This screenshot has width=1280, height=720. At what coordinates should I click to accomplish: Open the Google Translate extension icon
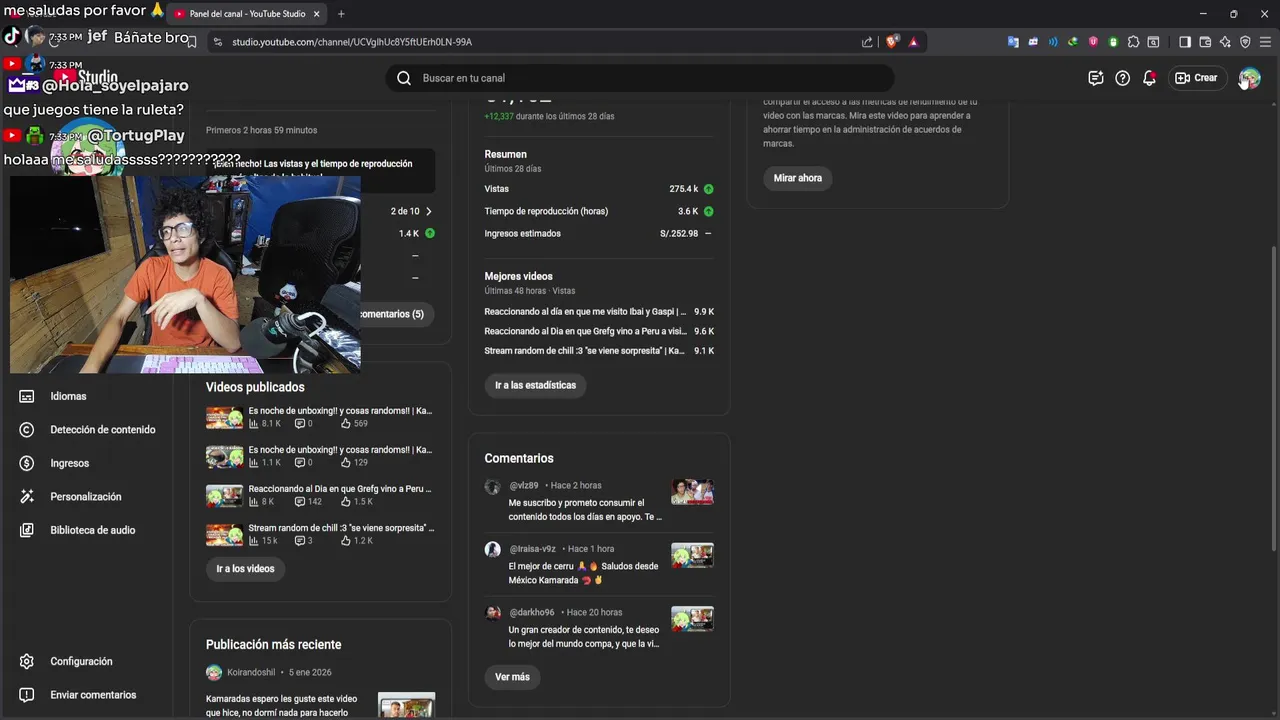tap(1013, 42)
